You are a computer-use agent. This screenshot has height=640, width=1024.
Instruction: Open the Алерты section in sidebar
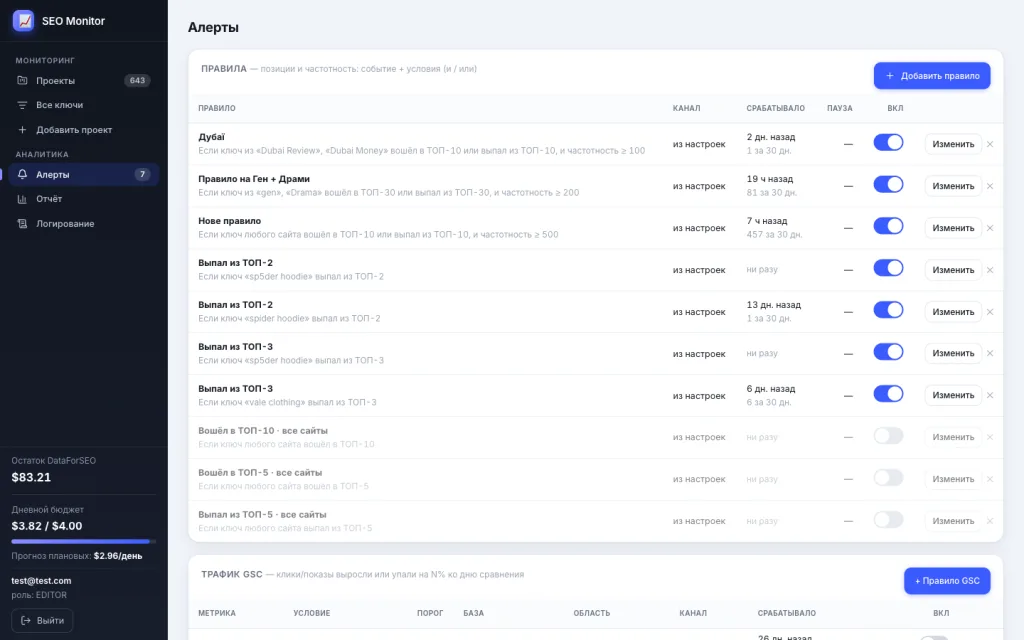point(84,174)
